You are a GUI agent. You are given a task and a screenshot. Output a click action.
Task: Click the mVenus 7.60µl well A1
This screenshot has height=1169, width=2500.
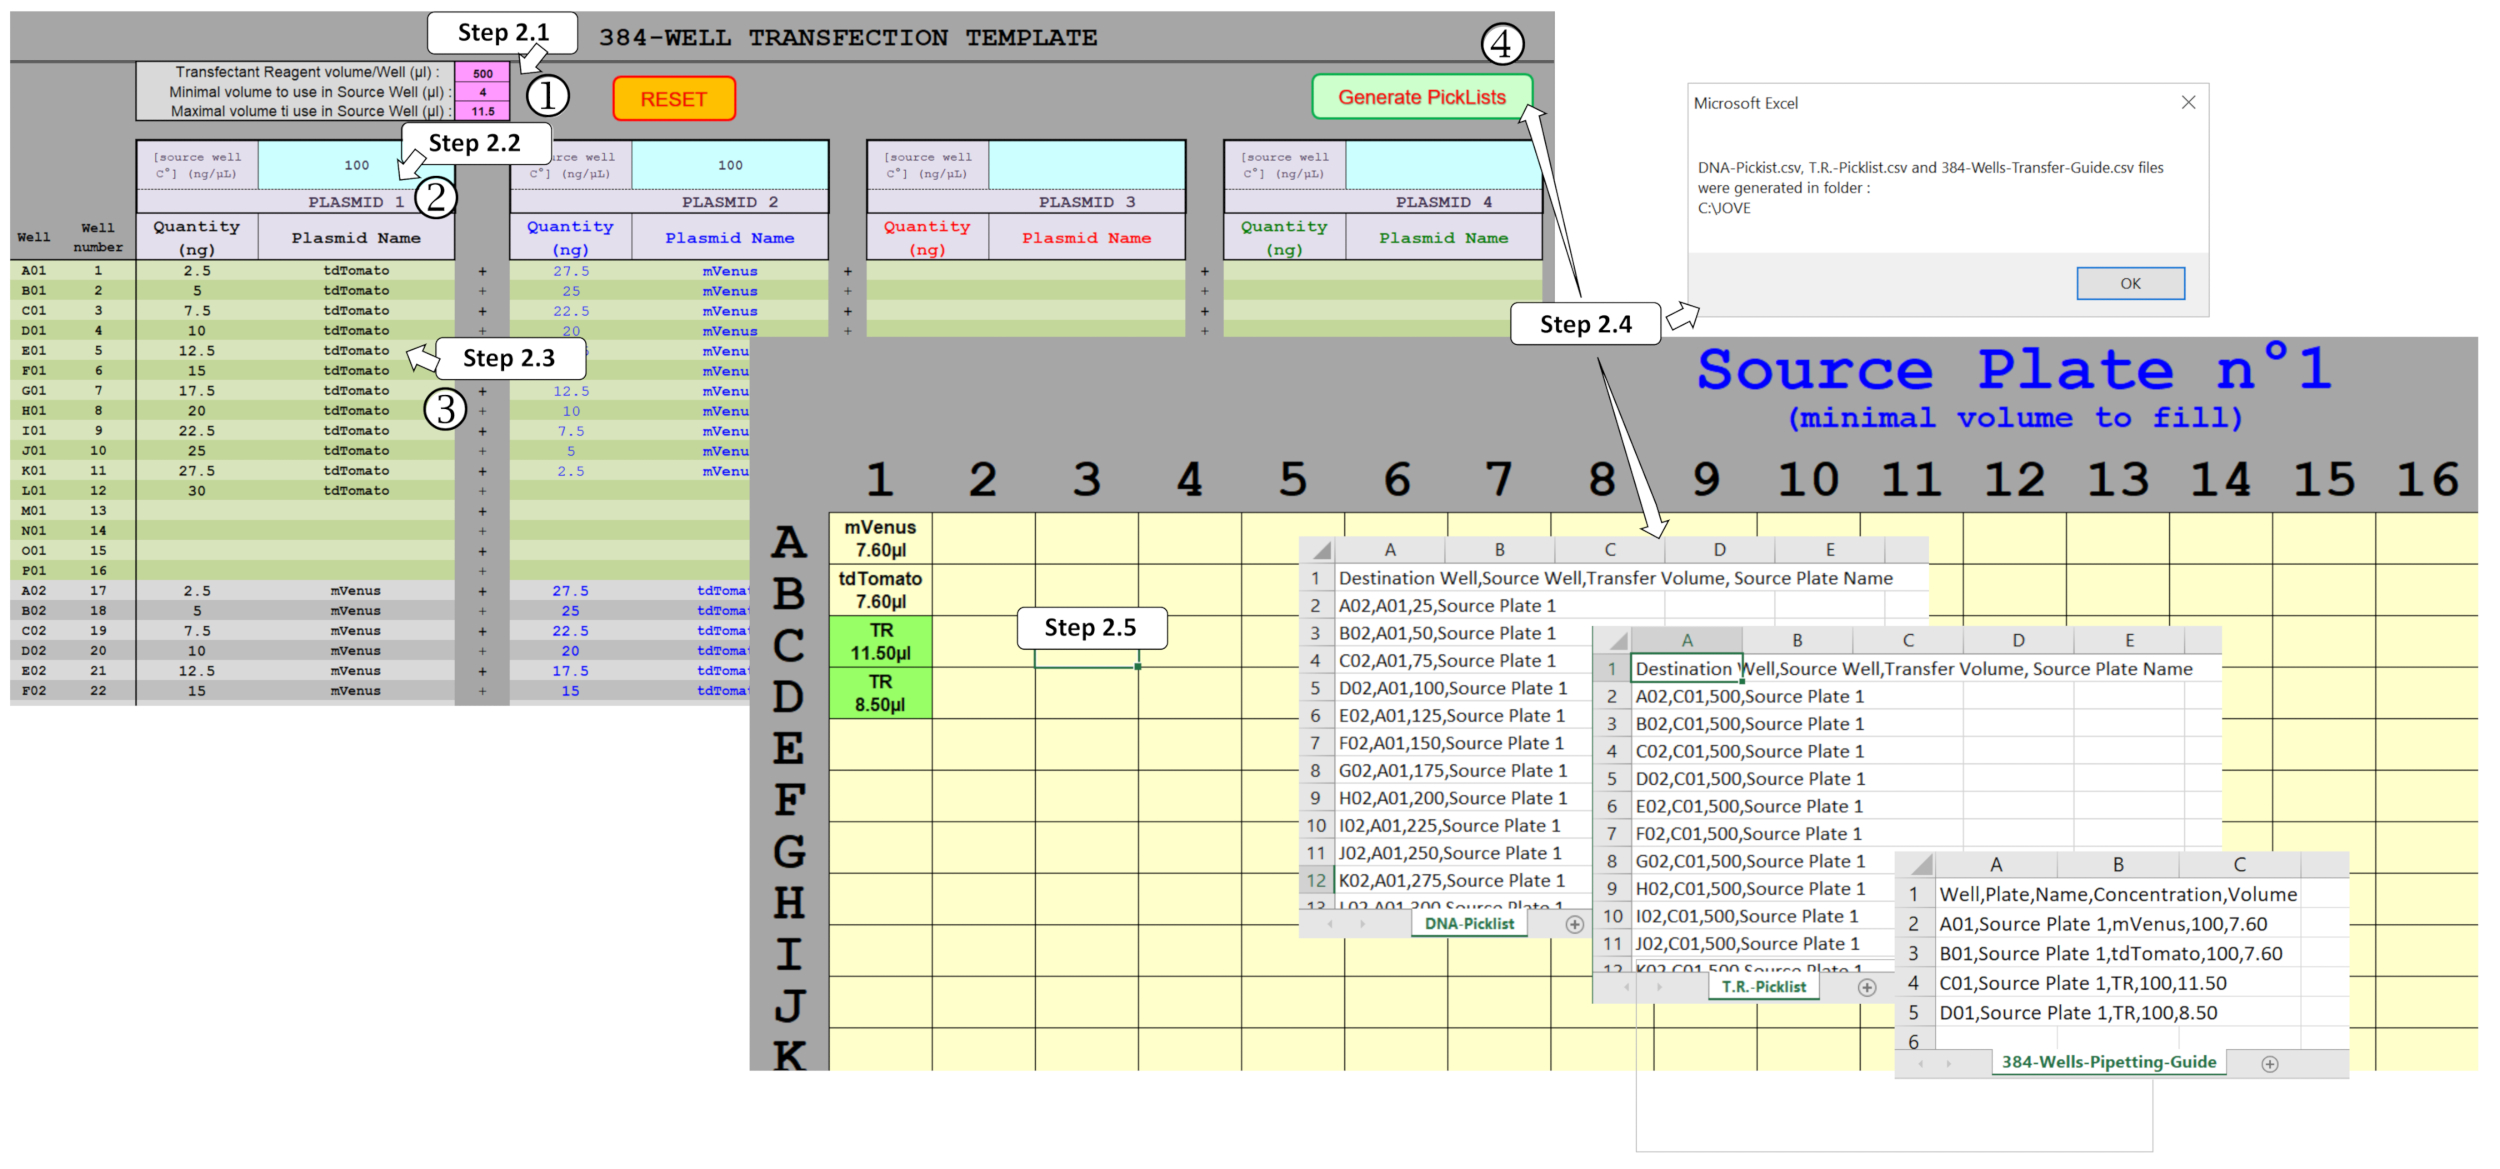coord(880,538)
